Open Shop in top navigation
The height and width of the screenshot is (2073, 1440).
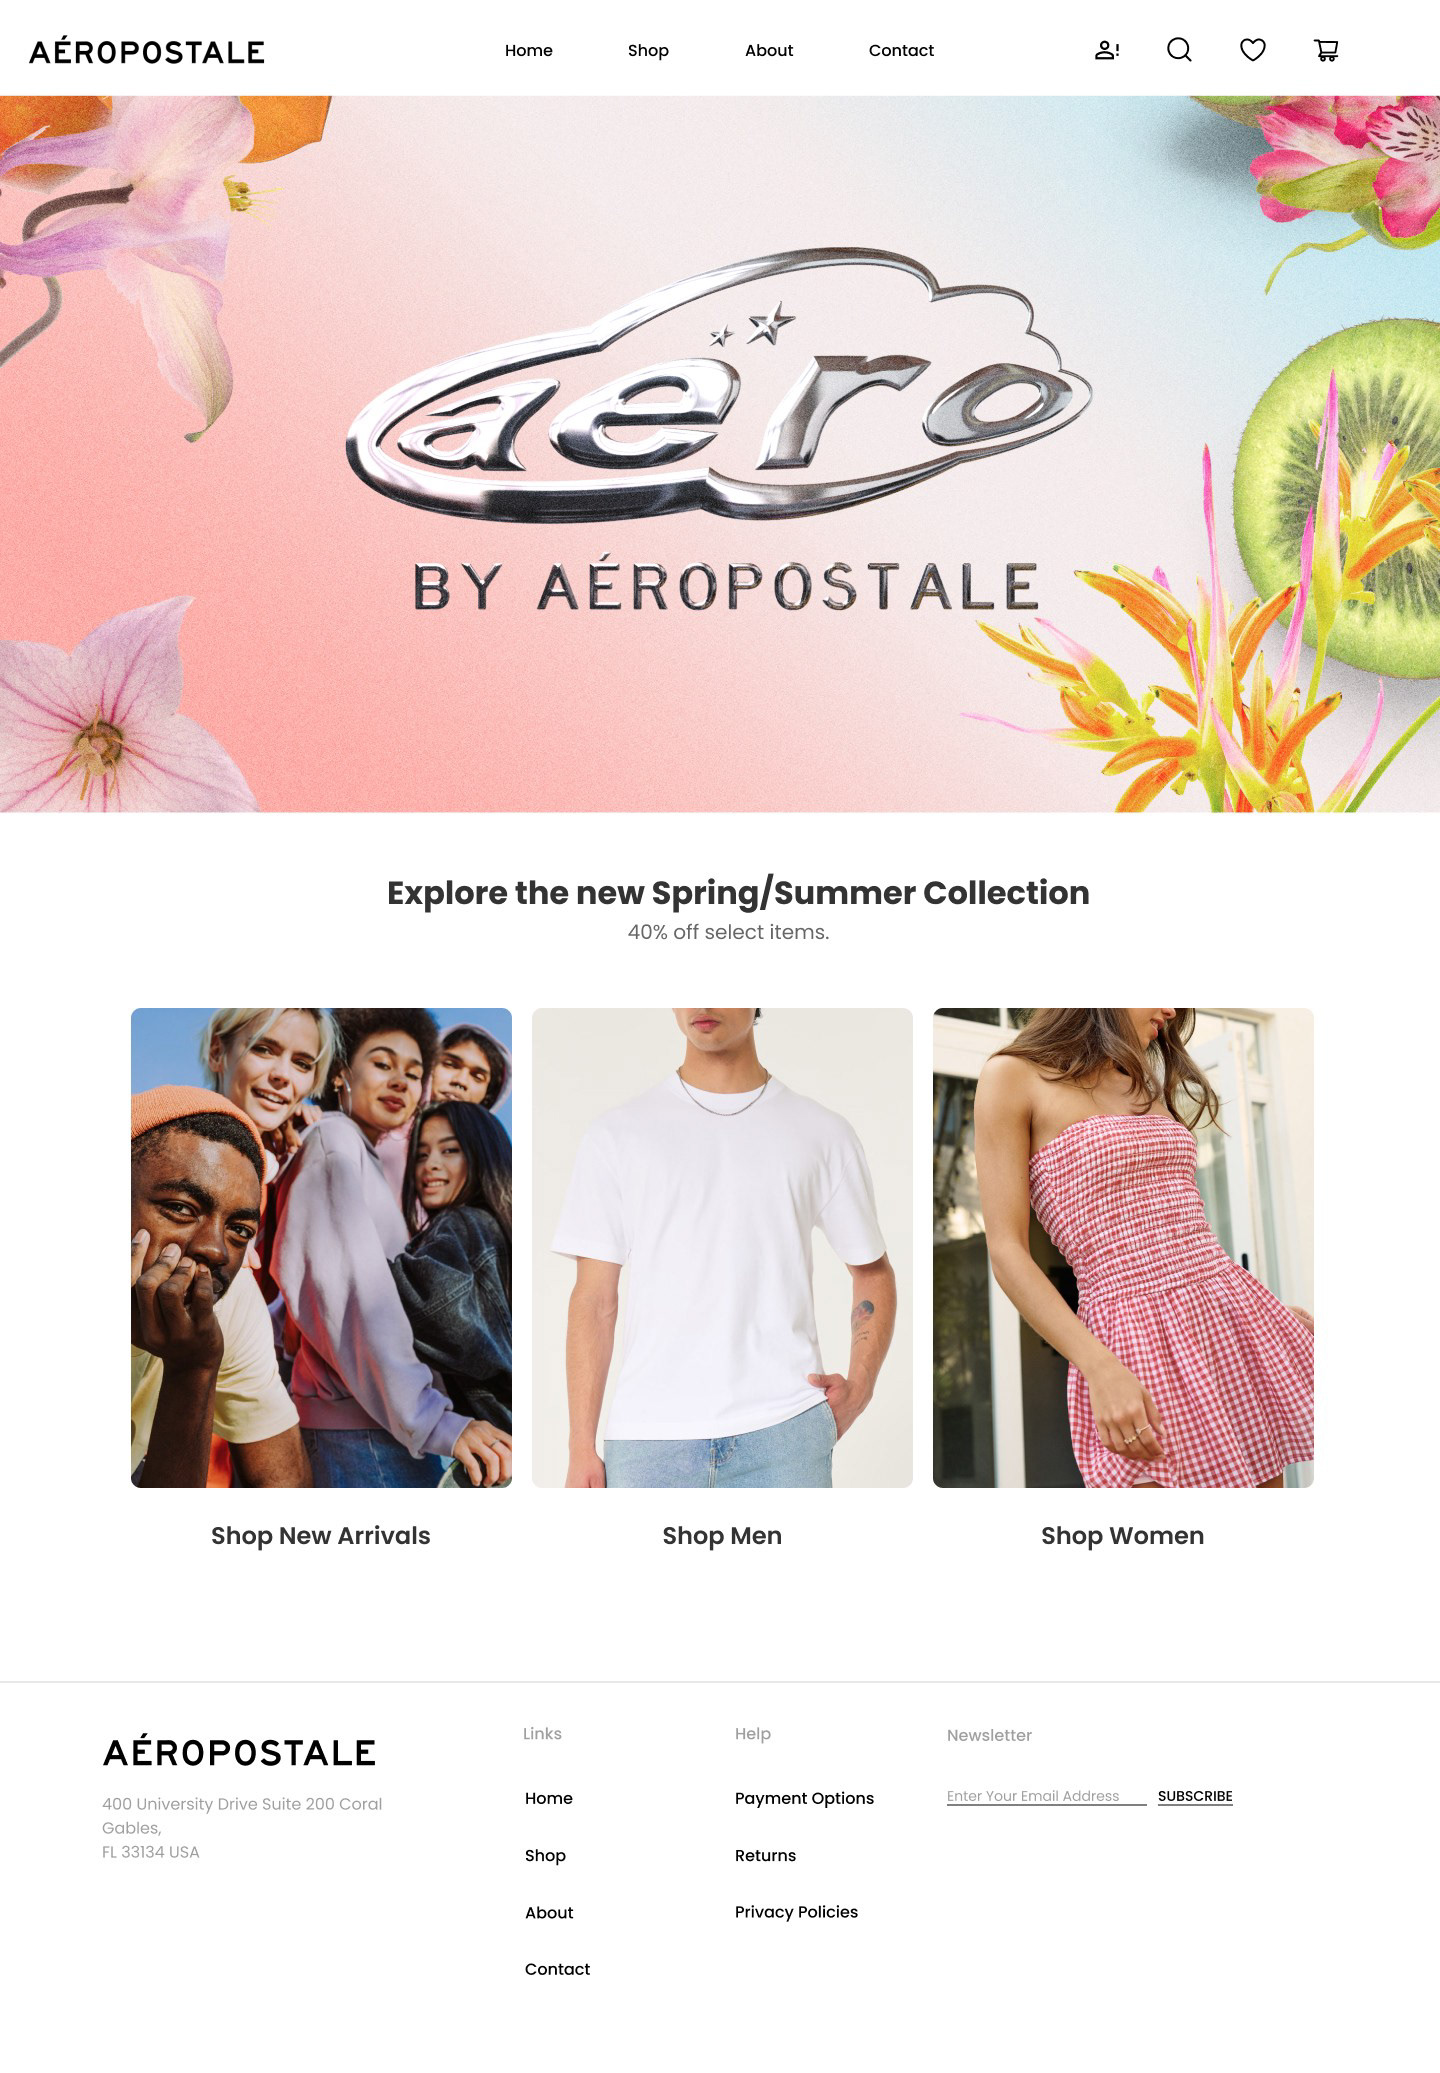(x=648, y=50)
